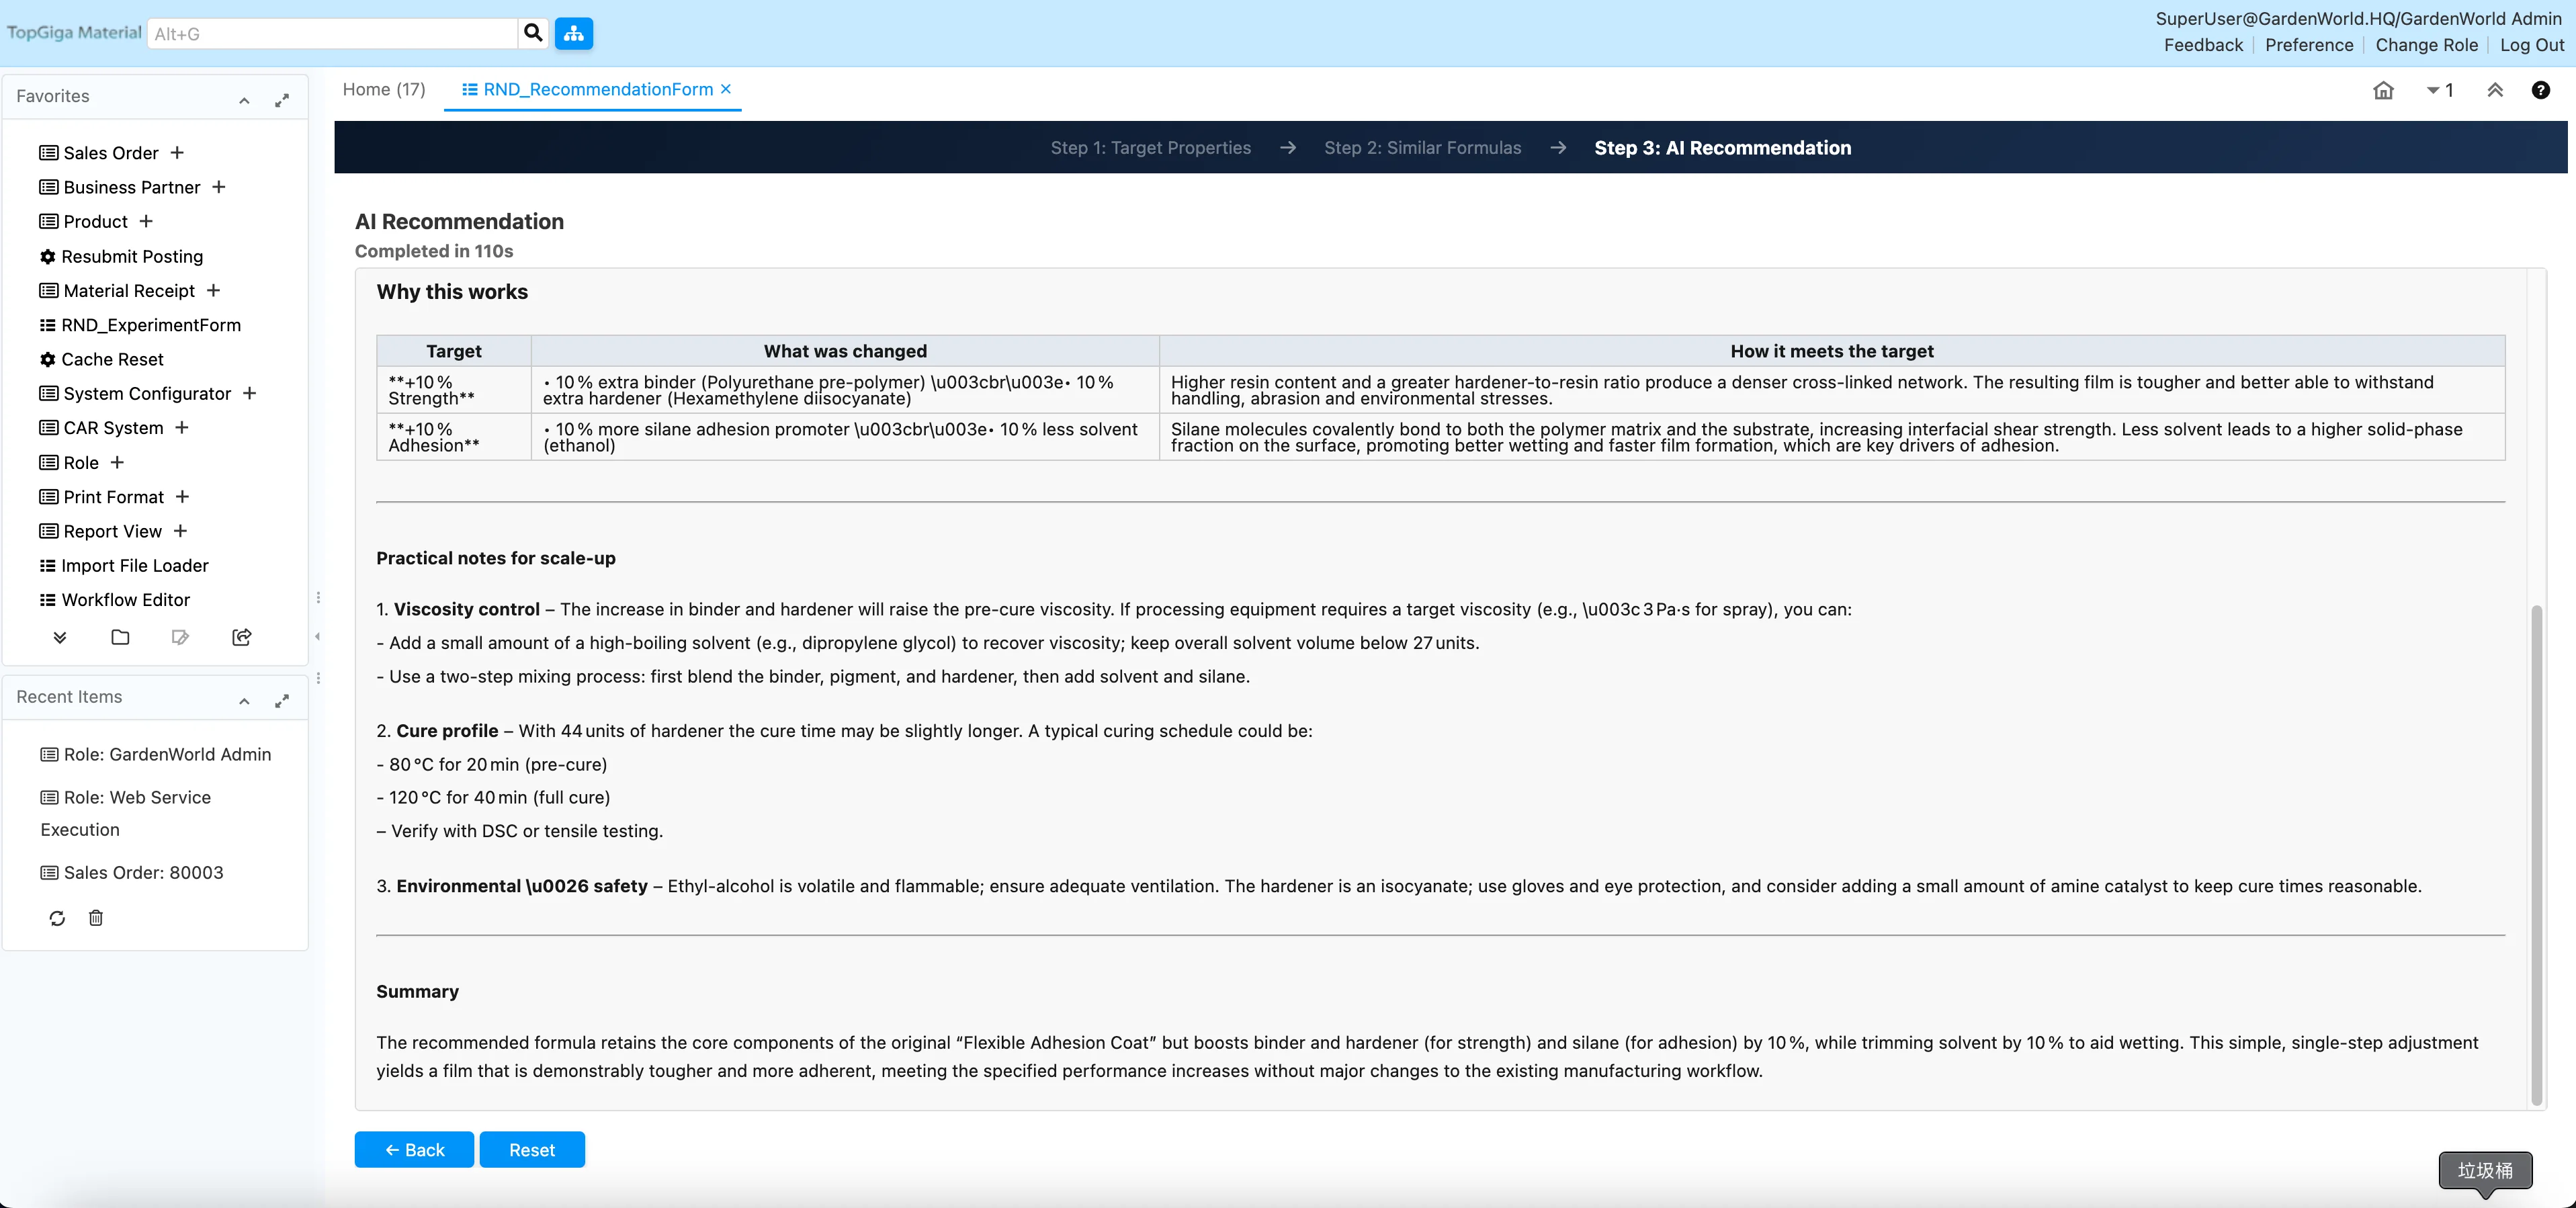Screen dimensions: 2576x1208
Task: Maximize the Favorites panel
Action: (282, 100)
